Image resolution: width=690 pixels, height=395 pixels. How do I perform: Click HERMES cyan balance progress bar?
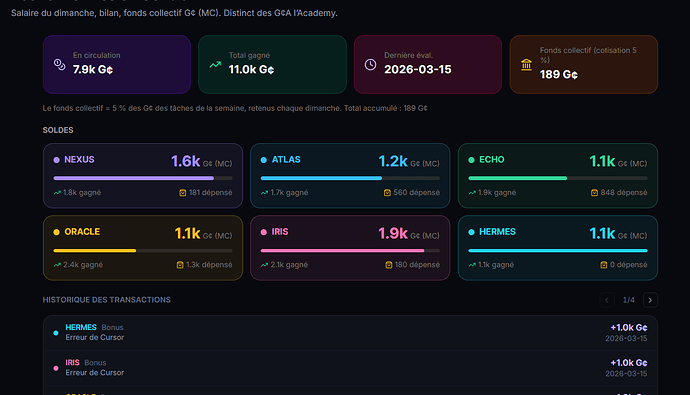pos(558,251)
